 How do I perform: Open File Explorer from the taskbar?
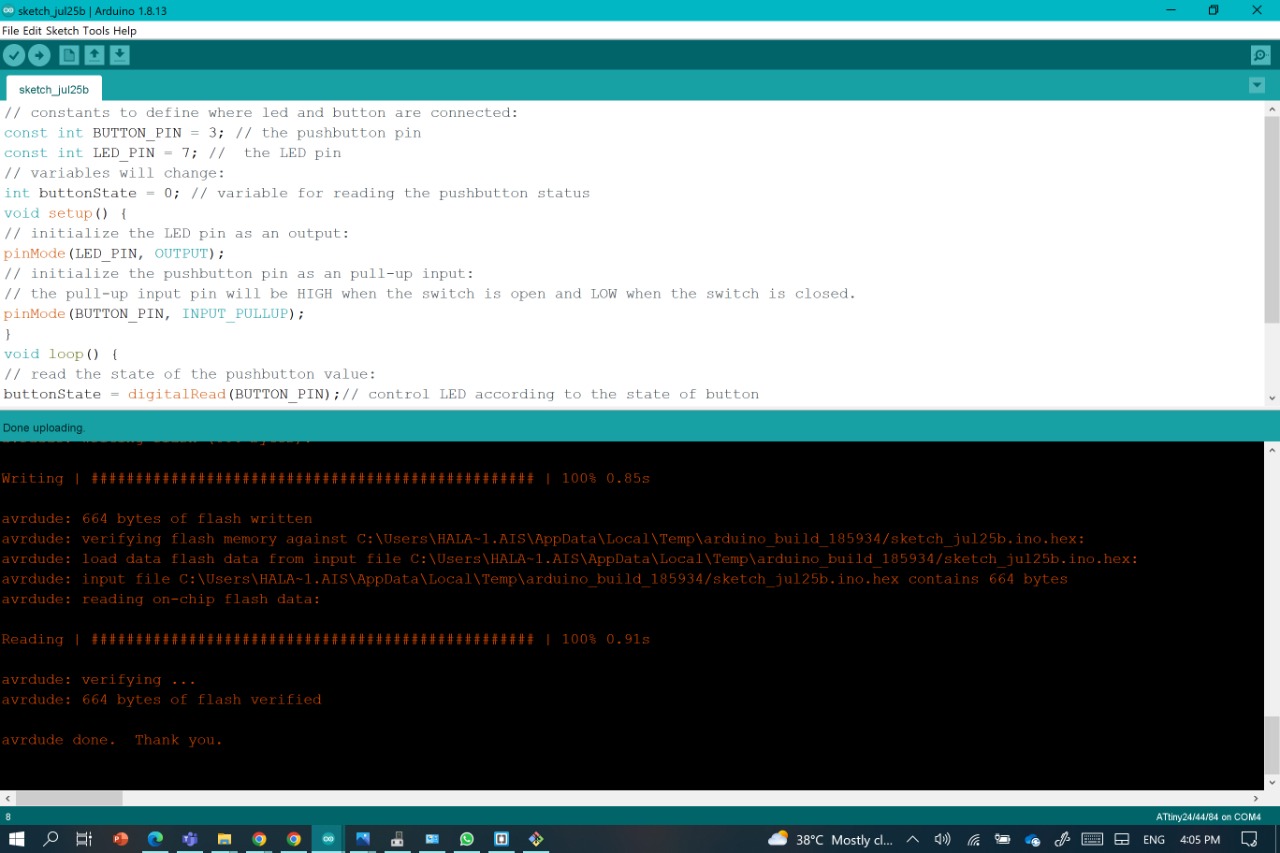[225, 839]
